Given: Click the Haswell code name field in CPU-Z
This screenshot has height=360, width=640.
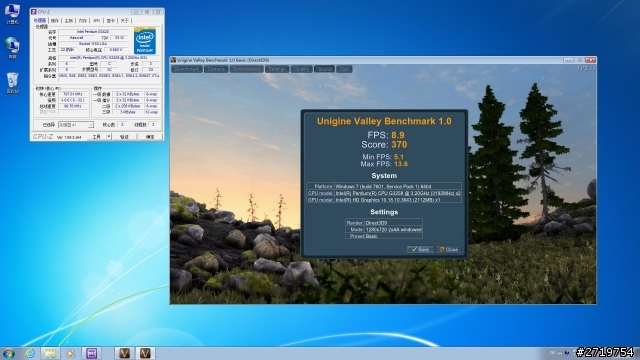Looking at the screenshot, I should pyautogui.click(x=77, y=38).
